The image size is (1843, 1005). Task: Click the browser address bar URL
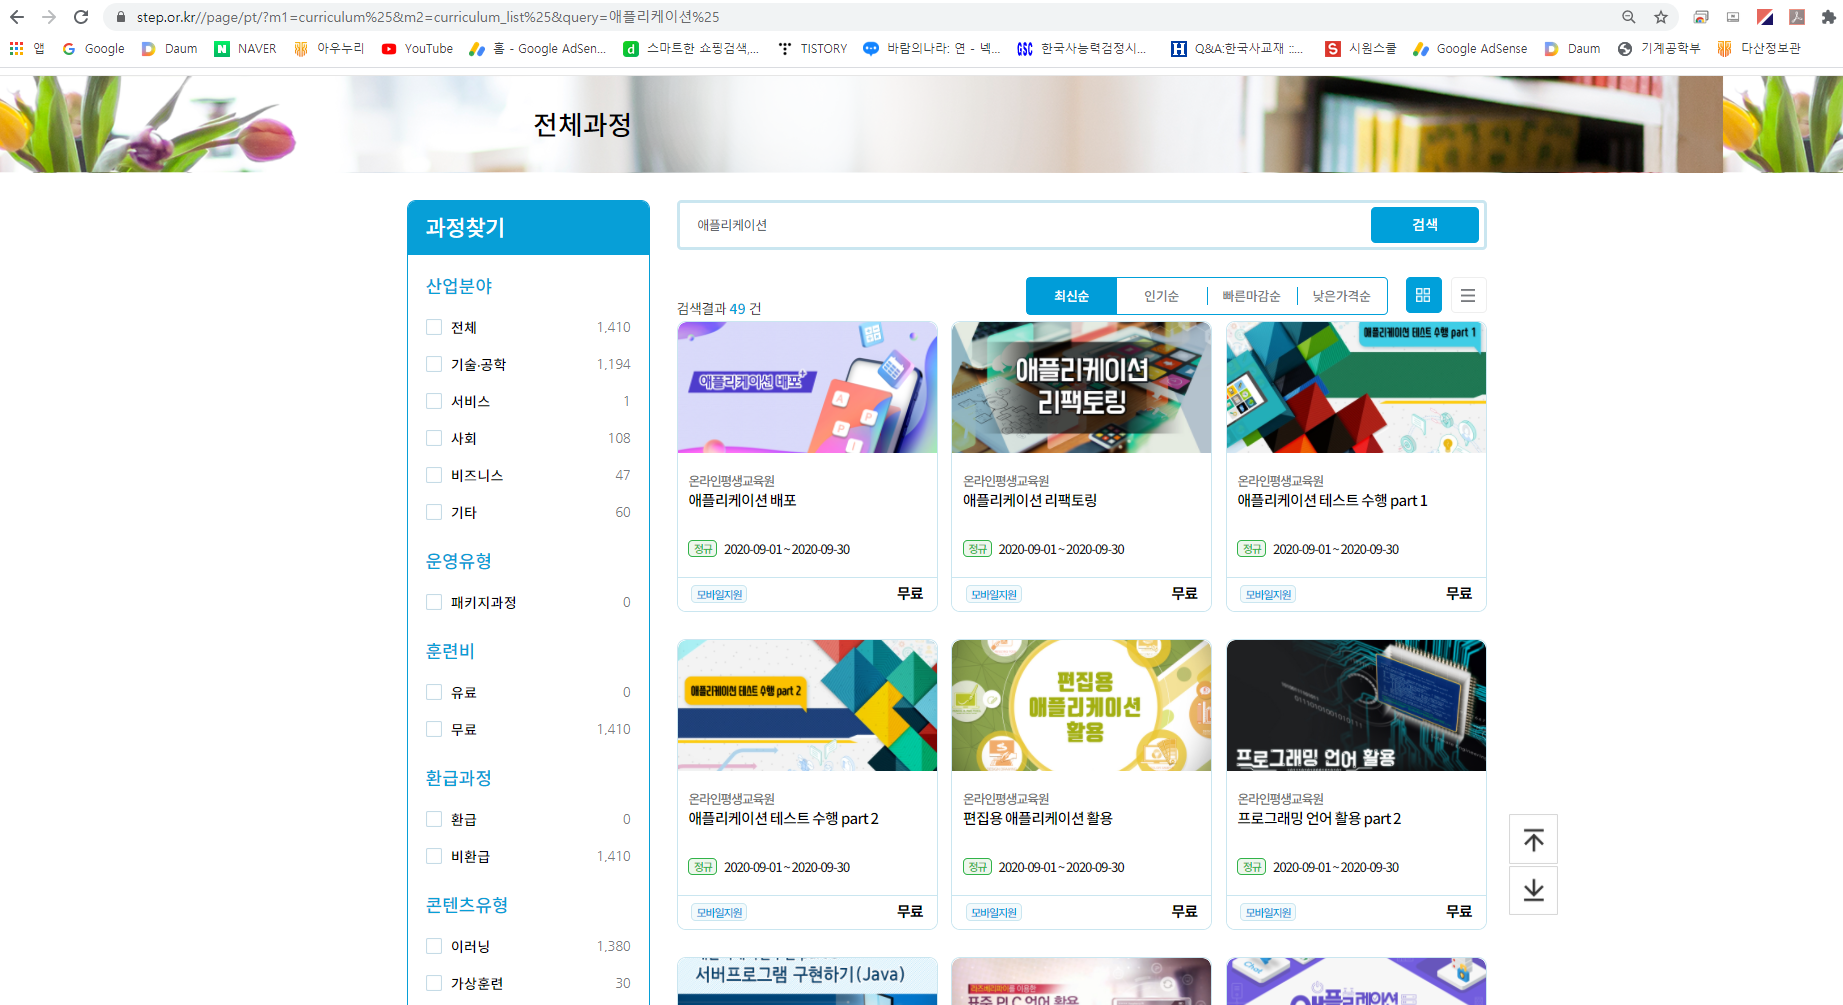pos(428,17)
